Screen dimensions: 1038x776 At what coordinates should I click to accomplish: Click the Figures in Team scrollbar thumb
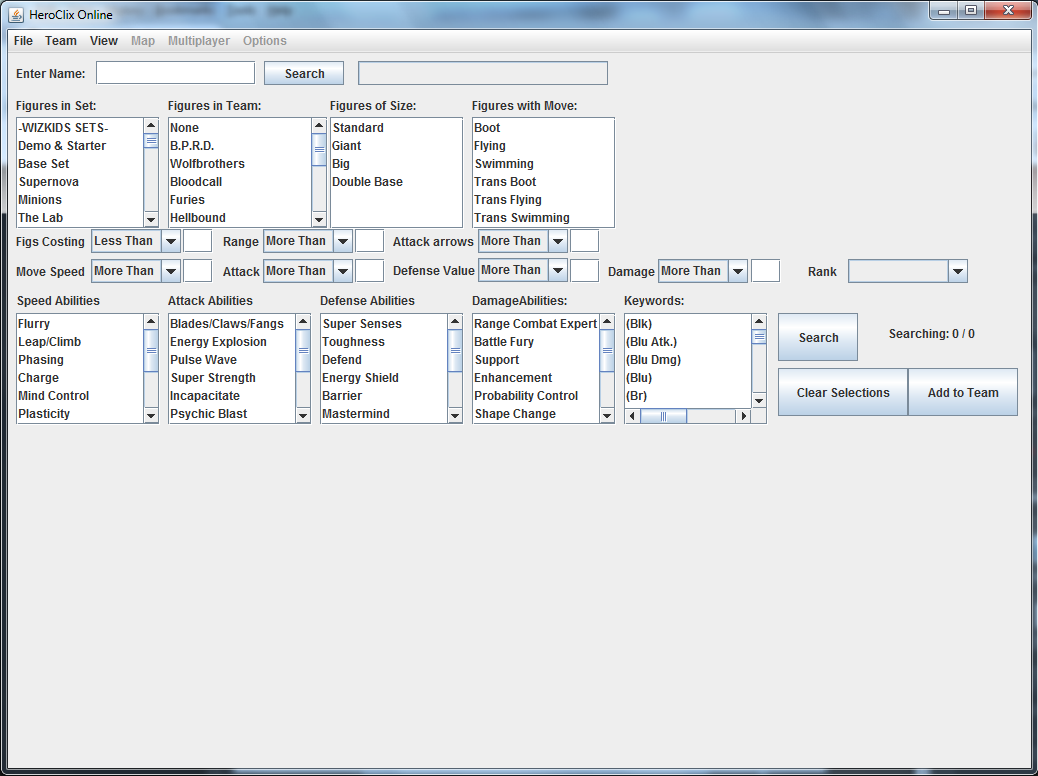[x=319, y=149]
